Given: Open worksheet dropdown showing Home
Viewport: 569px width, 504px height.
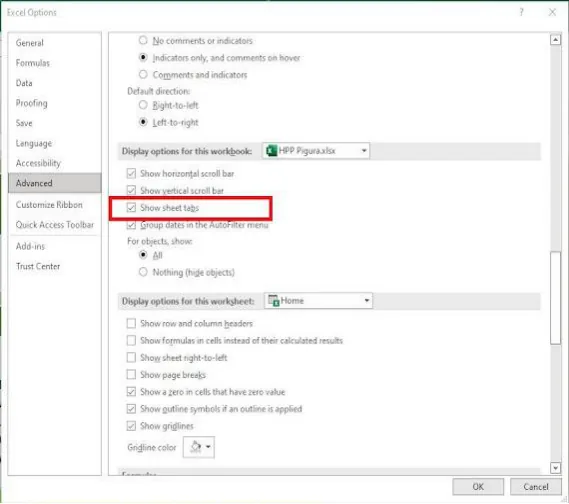Looking at the screenshot, I should (318, 300).
